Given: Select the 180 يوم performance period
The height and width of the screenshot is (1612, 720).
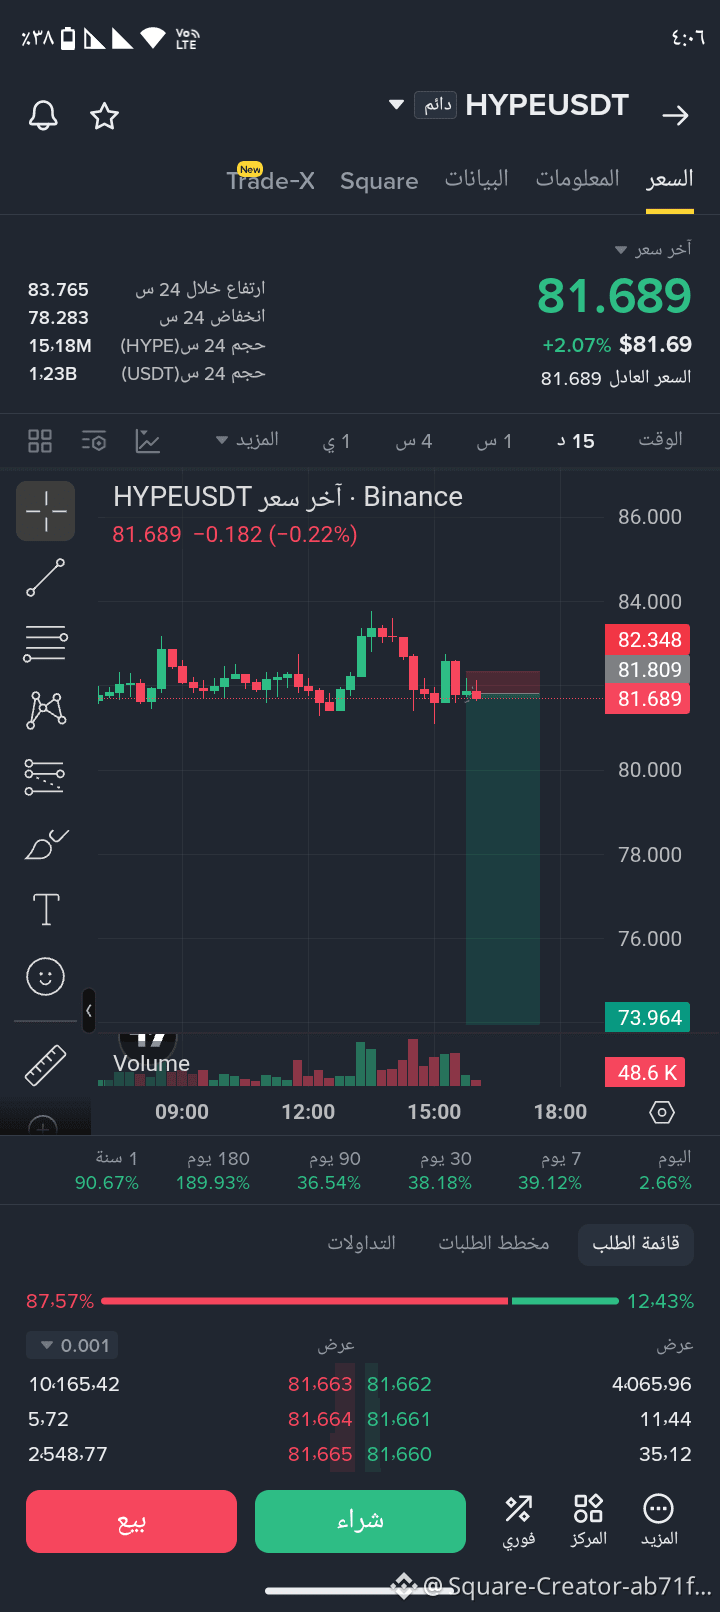Looking at the screenshot, I should [213, 1171].
